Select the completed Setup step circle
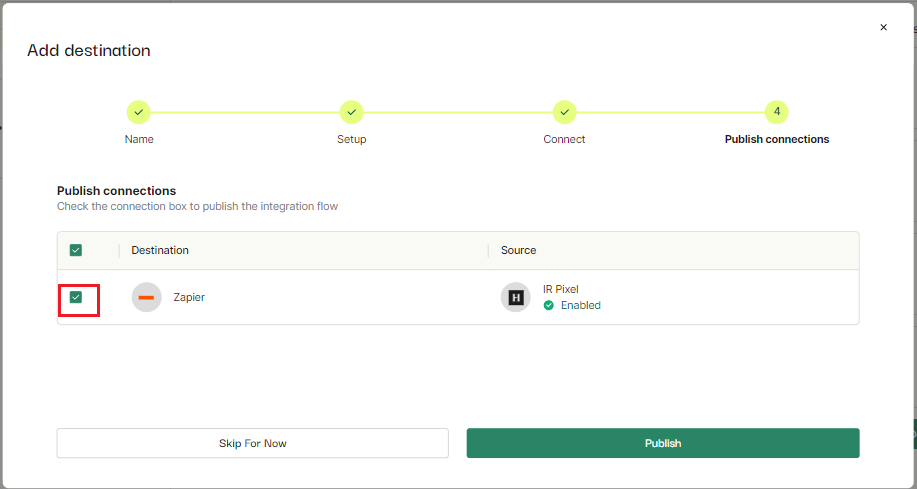 [351, 112]
